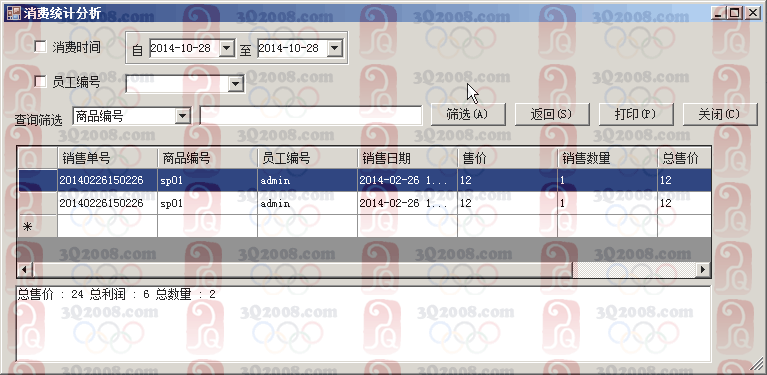Select the second sales record row header
Viewport: 767px width, 375px height.
[38, 203]
